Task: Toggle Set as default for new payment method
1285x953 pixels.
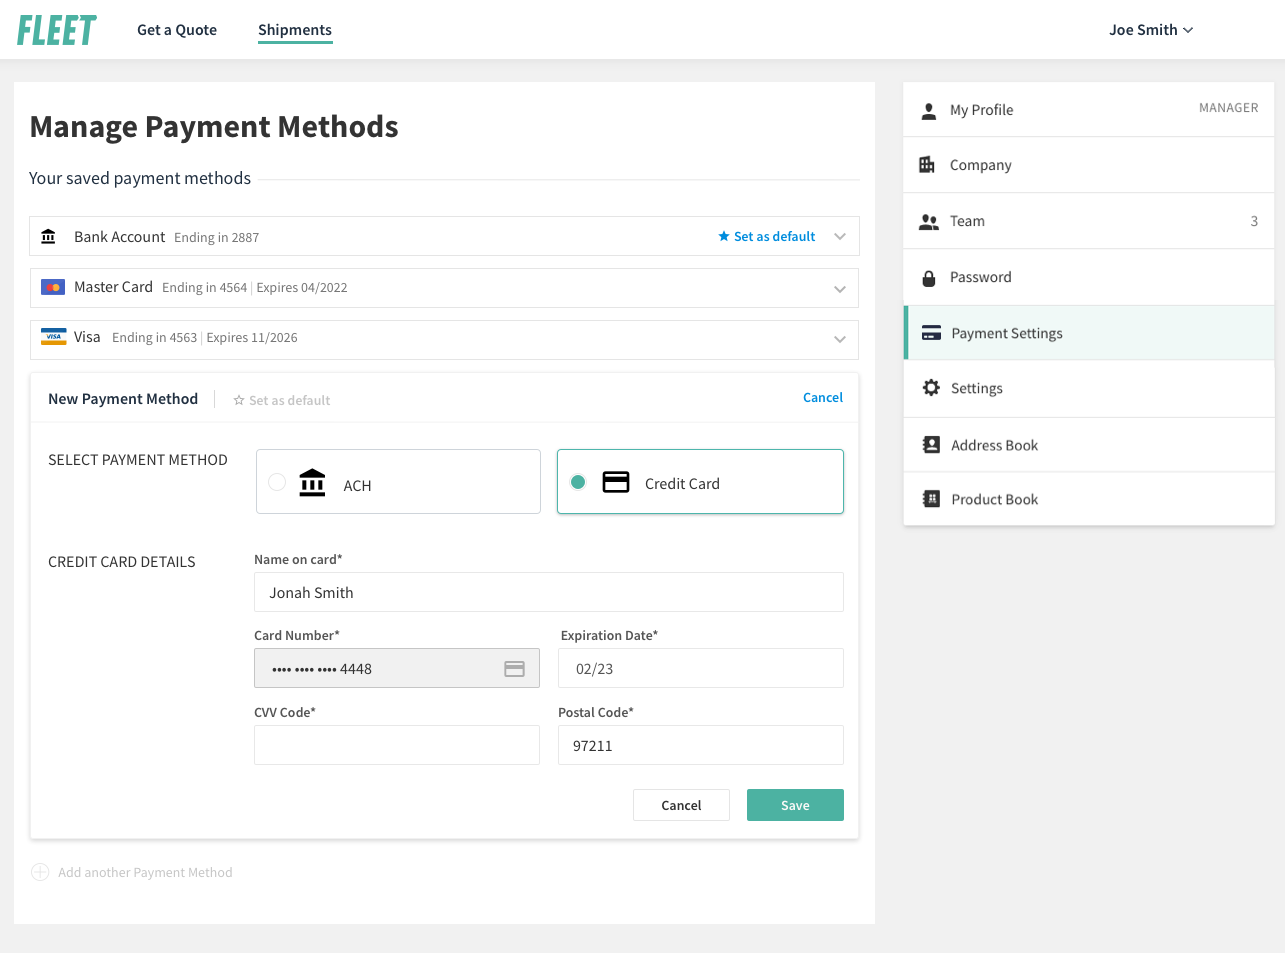Action: pyautogui.click(x=281, y=400)
